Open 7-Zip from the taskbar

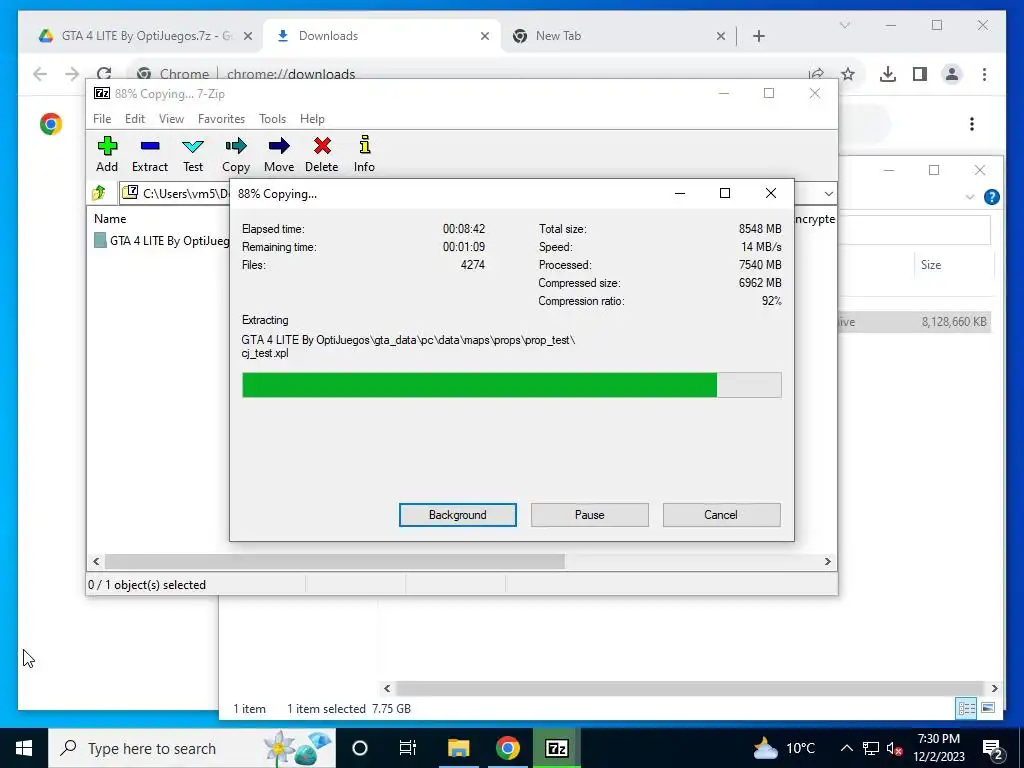point(556,748)
